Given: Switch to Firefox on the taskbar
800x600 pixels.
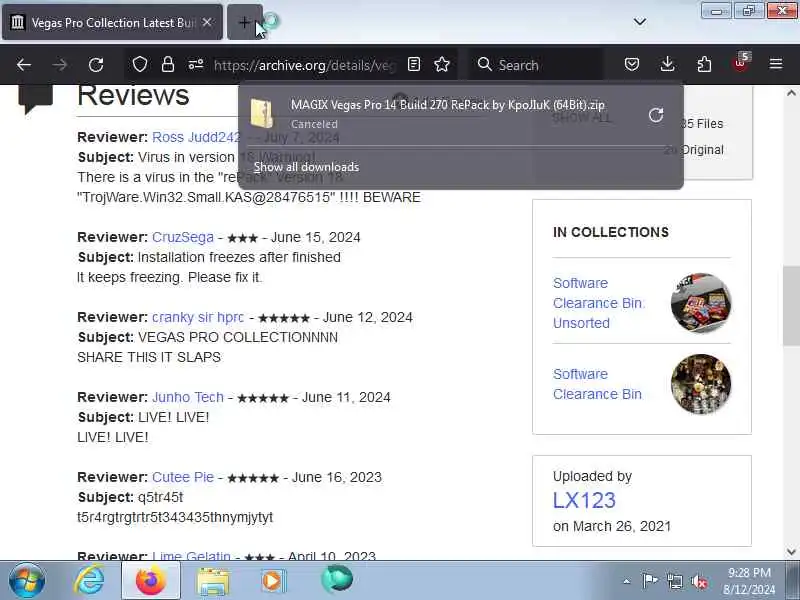Looking at the screenshot, I should coord(151,581).
